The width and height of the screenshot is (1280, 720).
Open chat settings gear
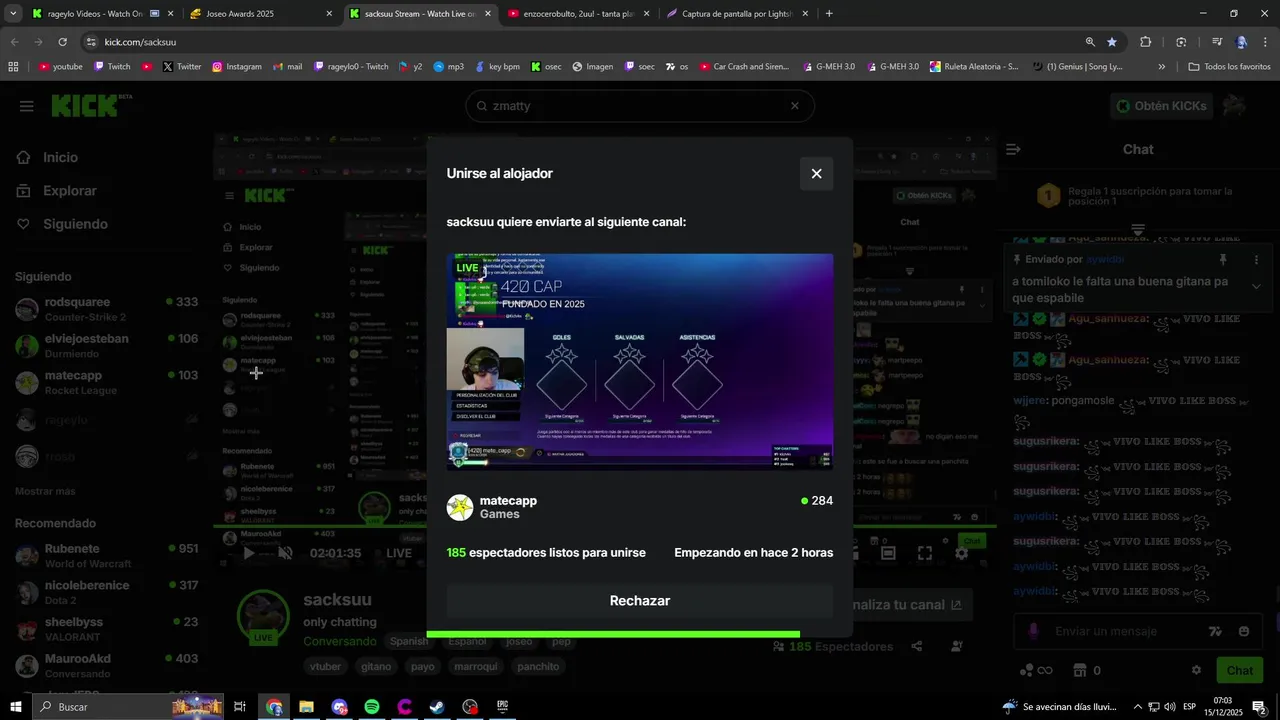tap(1196, 670)
